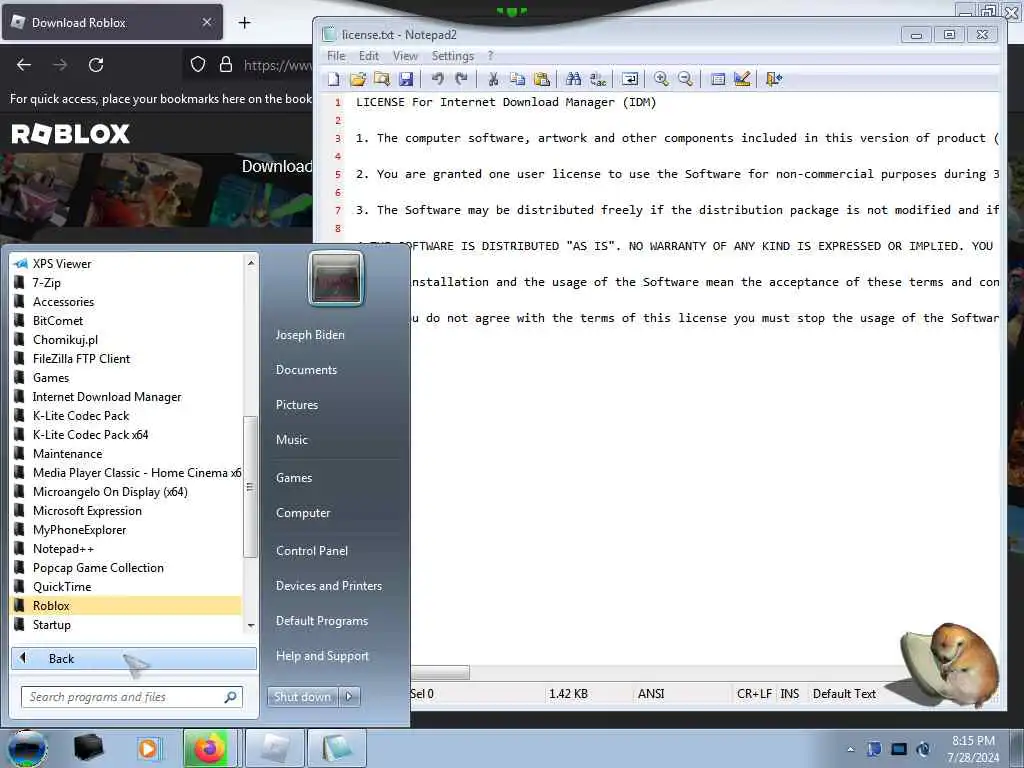Open Firefox from the taskbar
1024x768 pixels.
click(x=210, y=748)
